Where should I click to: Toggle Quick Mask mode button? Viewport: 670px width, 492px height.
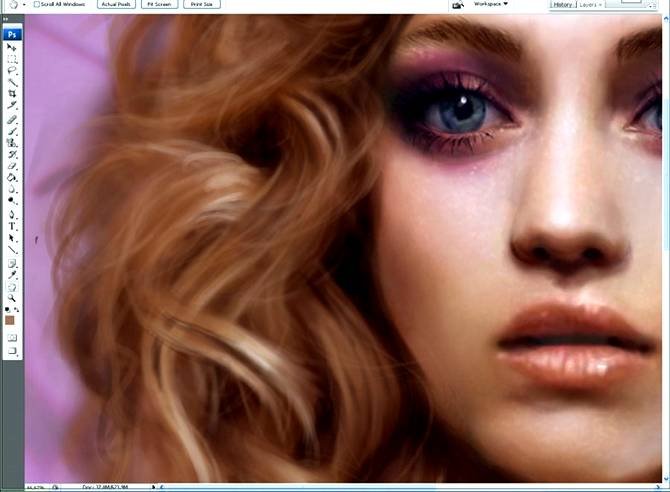coord(13,338)
